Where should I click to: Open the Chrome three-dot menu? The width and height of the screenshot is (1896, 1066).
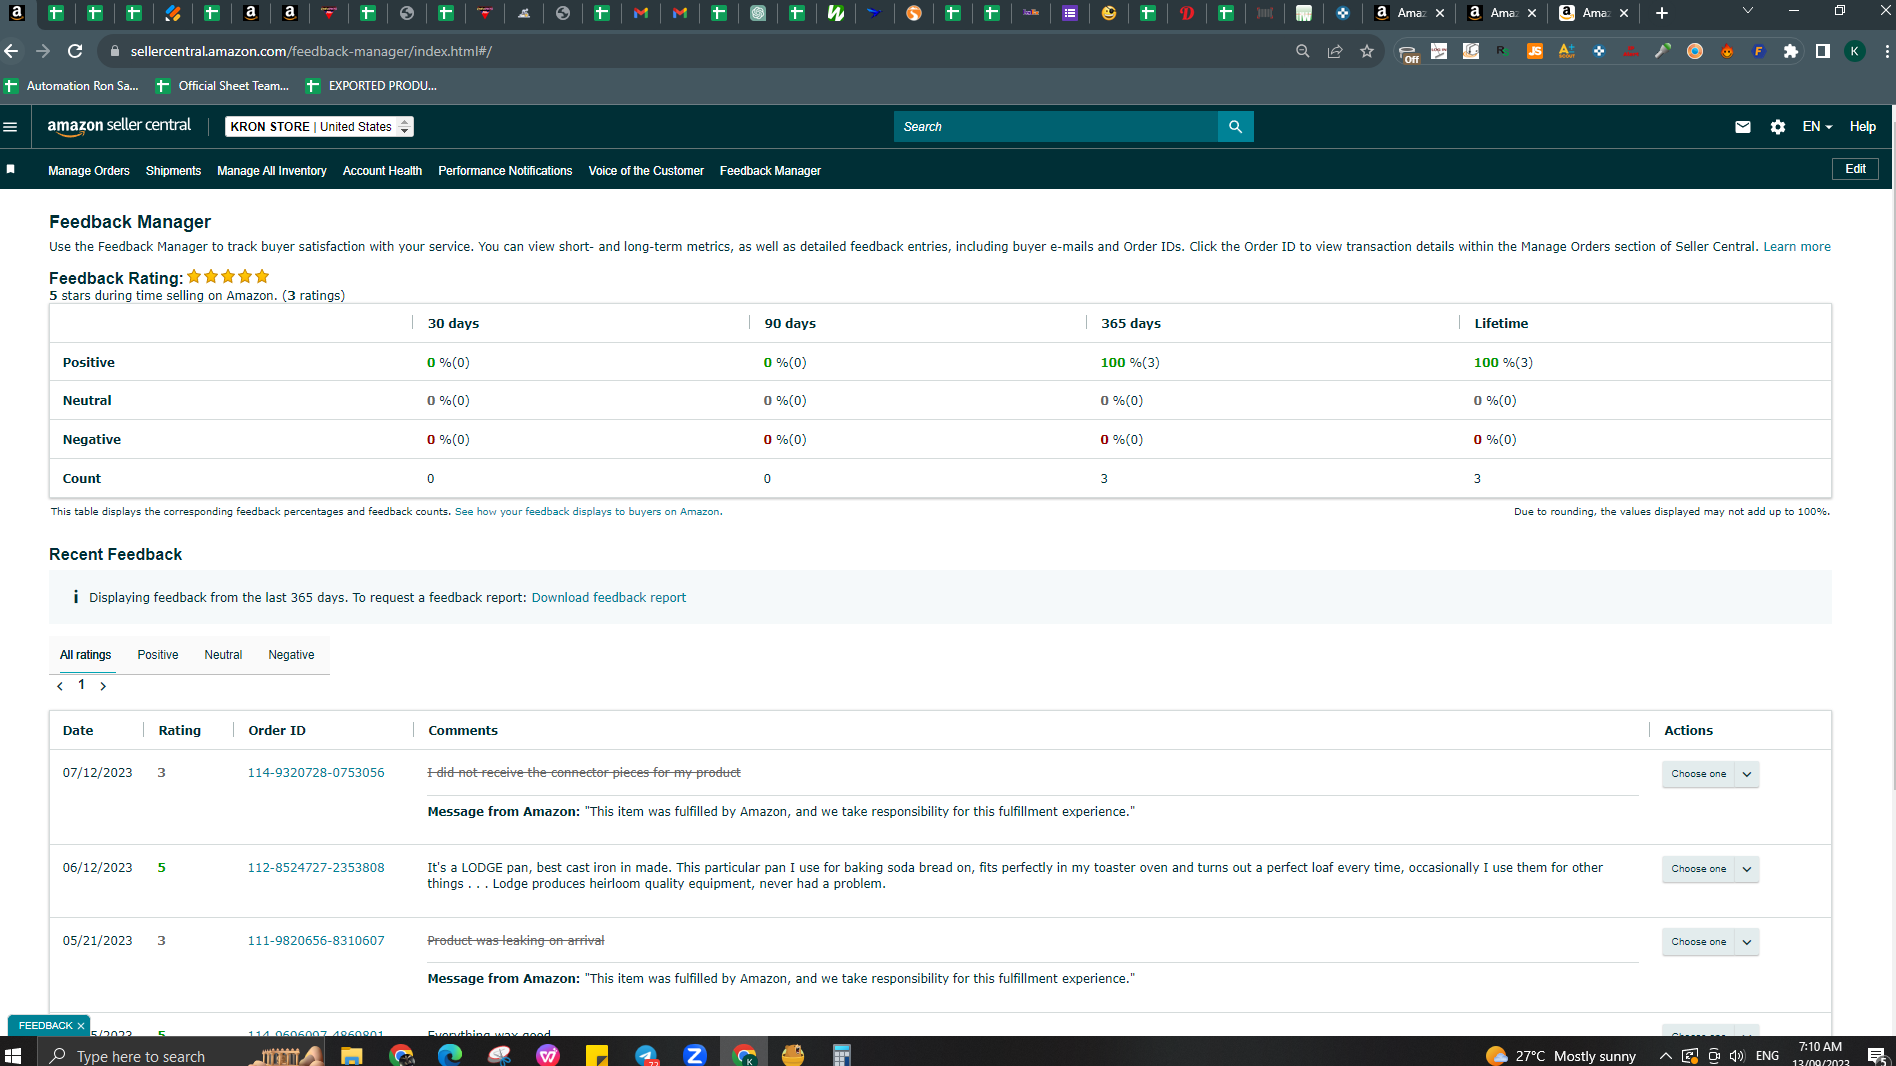tap(1886, 51)
